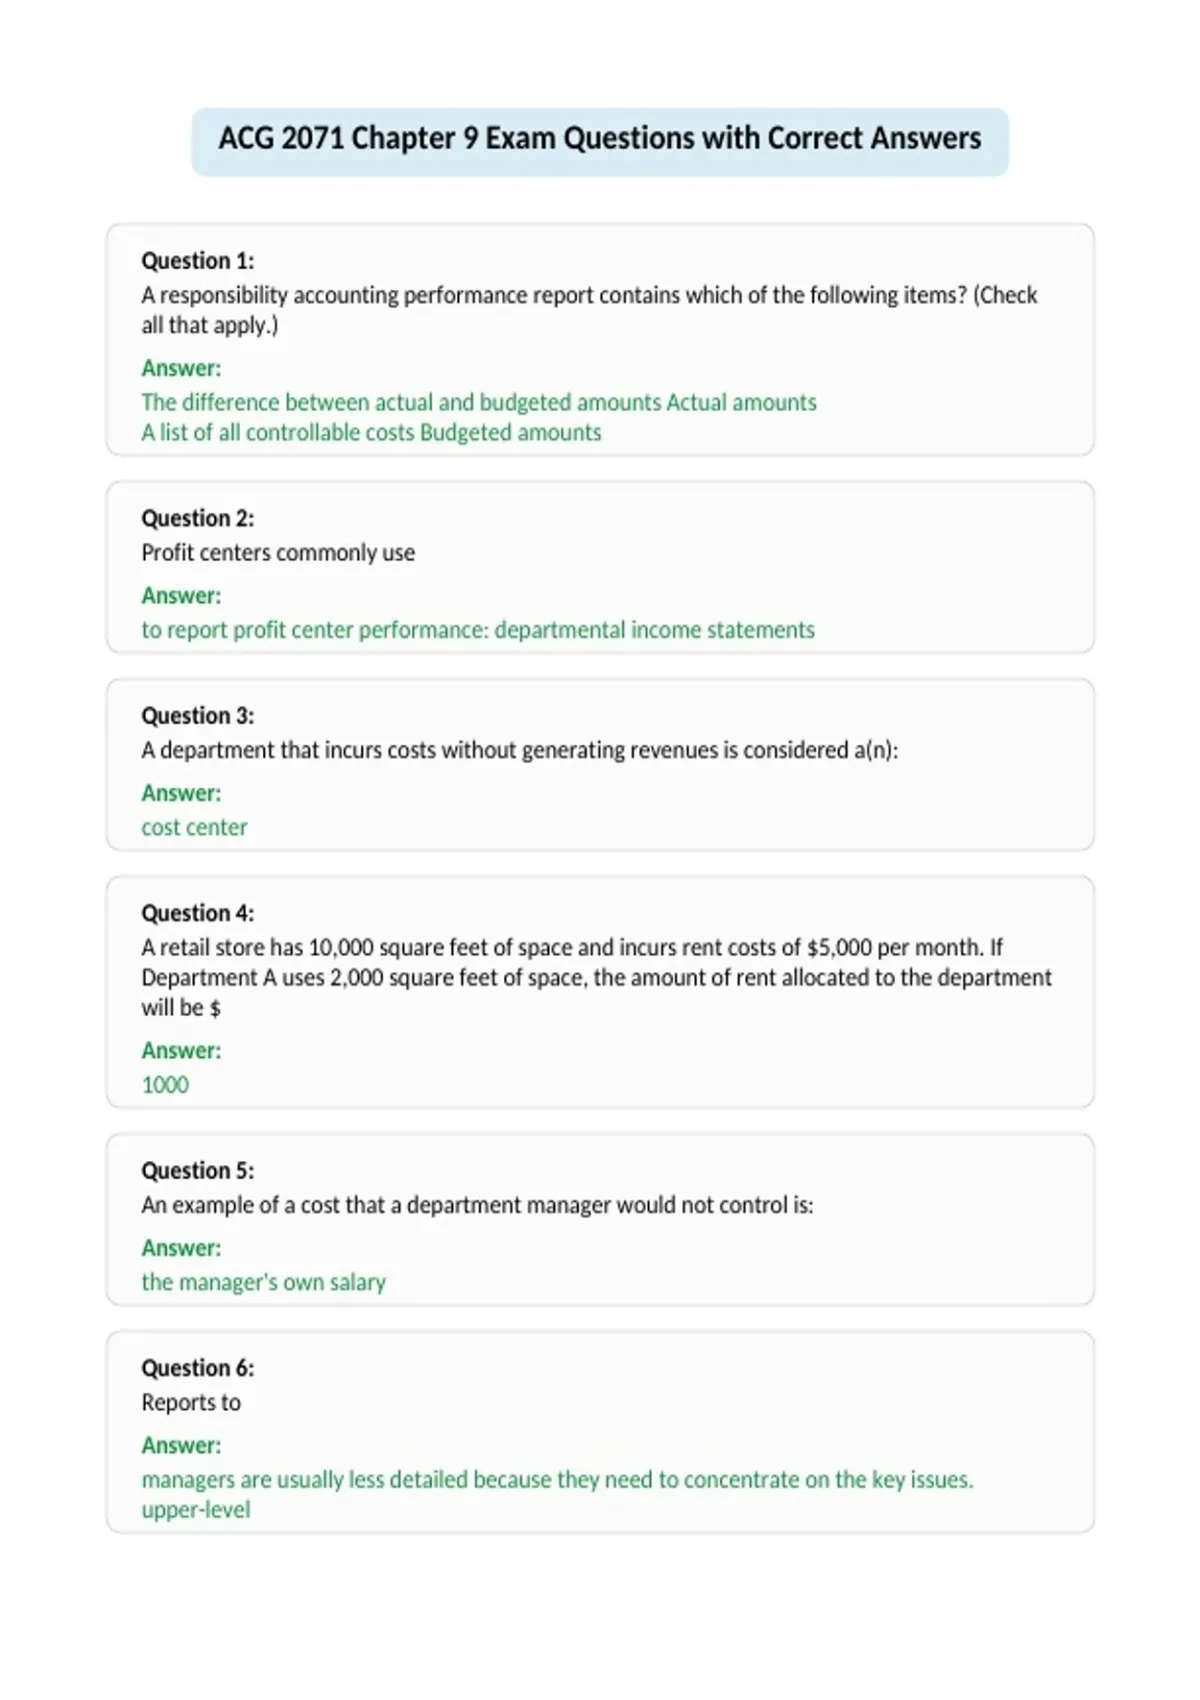This screenshot has height=1700, width=1200.
Task: Click the Question 6 heading
Action: [198, 1368]
